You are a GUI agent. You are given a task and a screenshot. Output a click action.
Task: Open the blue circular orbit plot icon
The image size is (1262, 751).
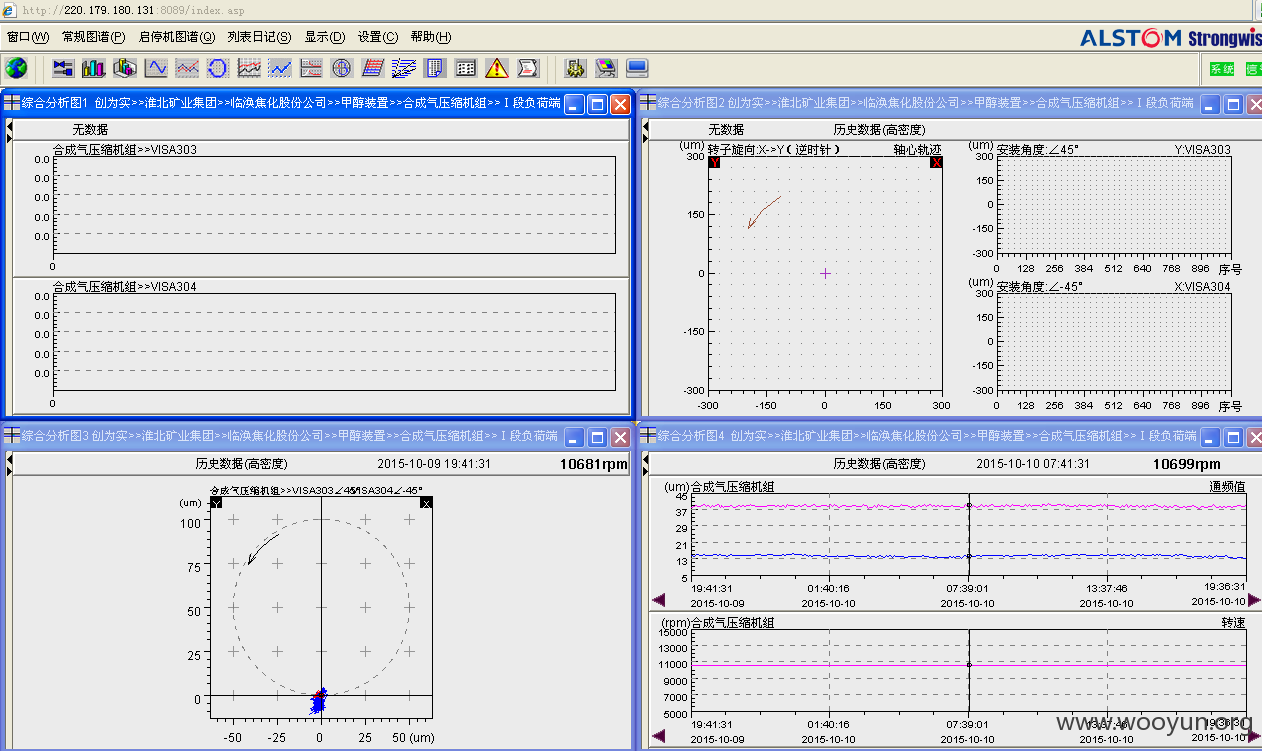218,68
